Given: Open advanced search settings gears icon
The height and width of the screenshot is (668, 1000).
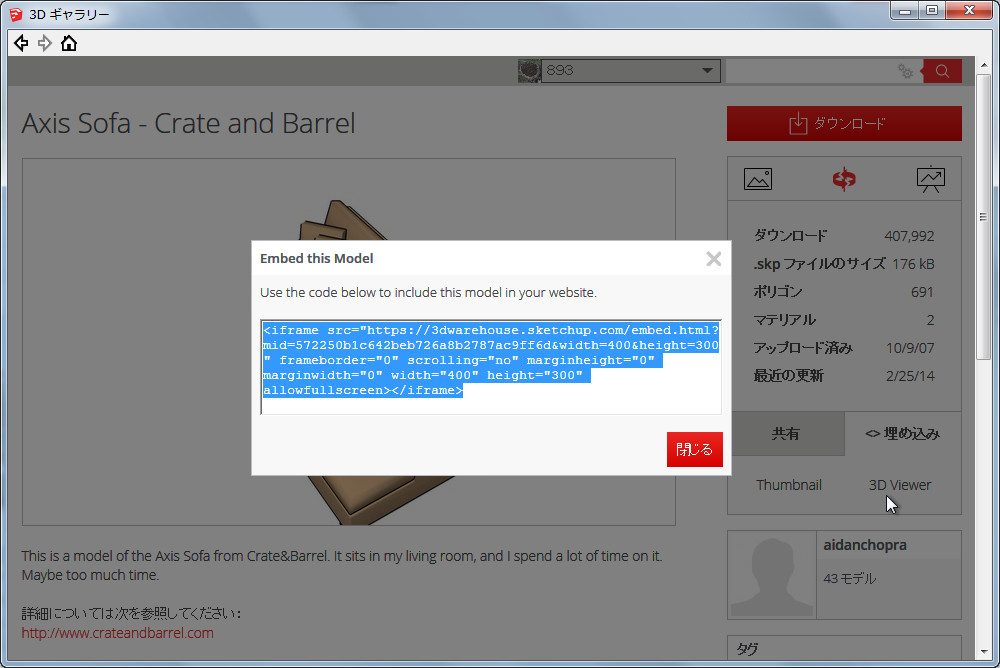Looking at the screenshot, I should tap(906, 71).
